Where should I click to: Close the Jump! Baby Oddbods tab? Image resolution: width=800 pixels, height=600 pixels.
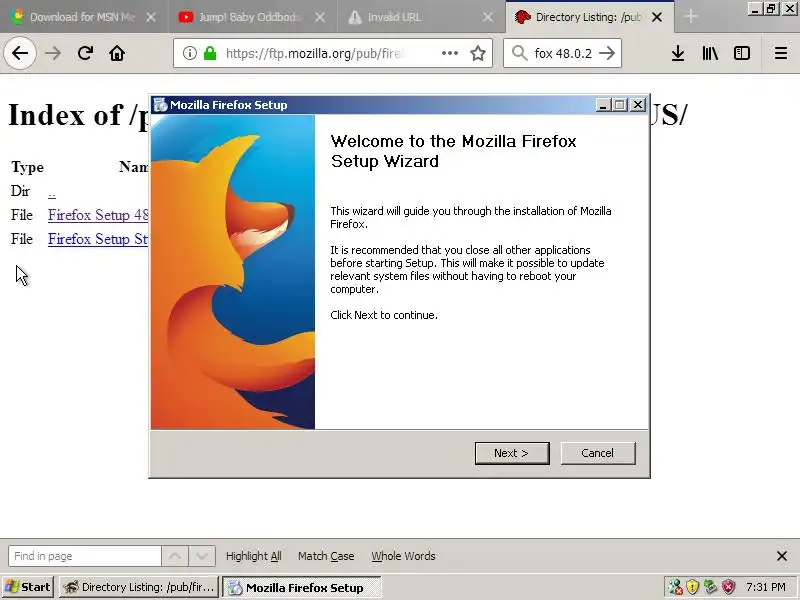coord(319,17)
